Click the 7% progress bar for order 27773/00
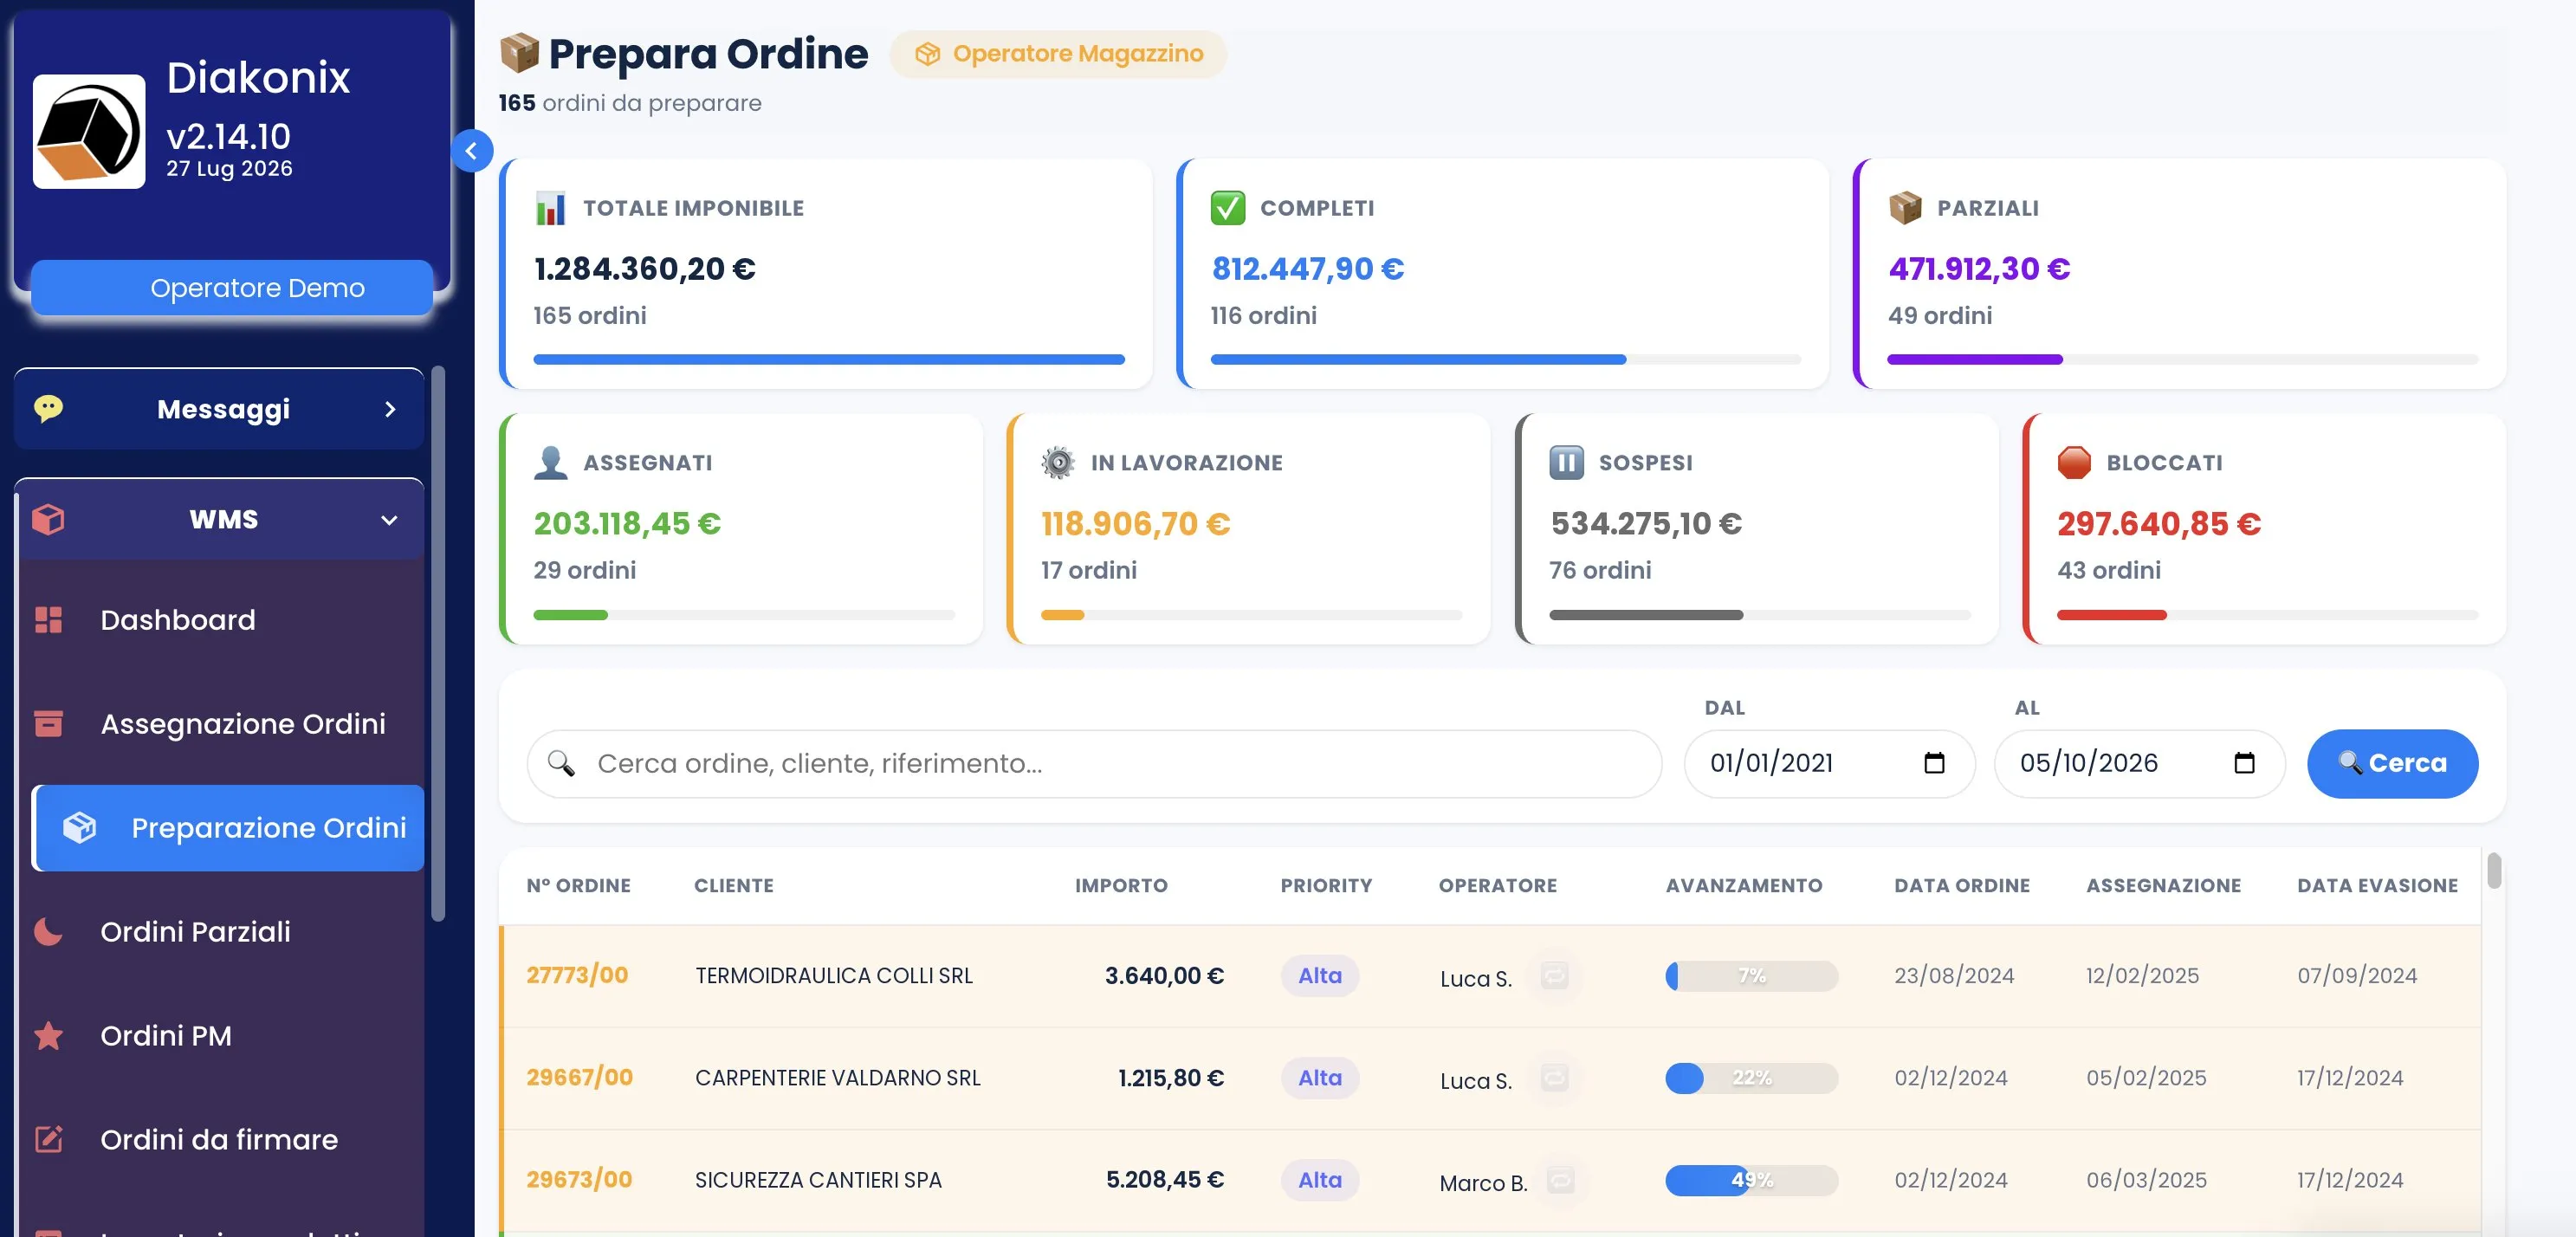 point(1751,975)
